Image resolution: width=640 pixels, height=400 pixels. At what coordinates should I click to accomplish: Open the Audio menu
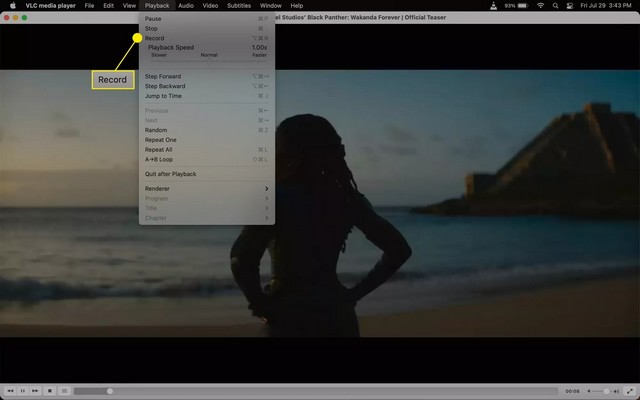click(186, 6)
